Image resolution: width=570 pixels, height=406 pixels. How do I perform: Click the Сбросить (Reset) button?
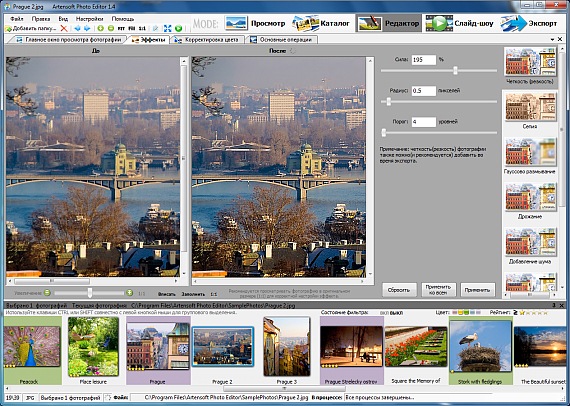click(399, 290)
